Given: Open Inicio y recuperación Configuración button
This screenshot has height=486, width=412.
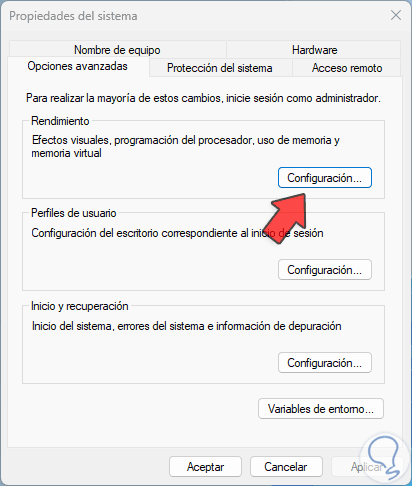Looking at the screenshot, I should (x=325, y=363).
